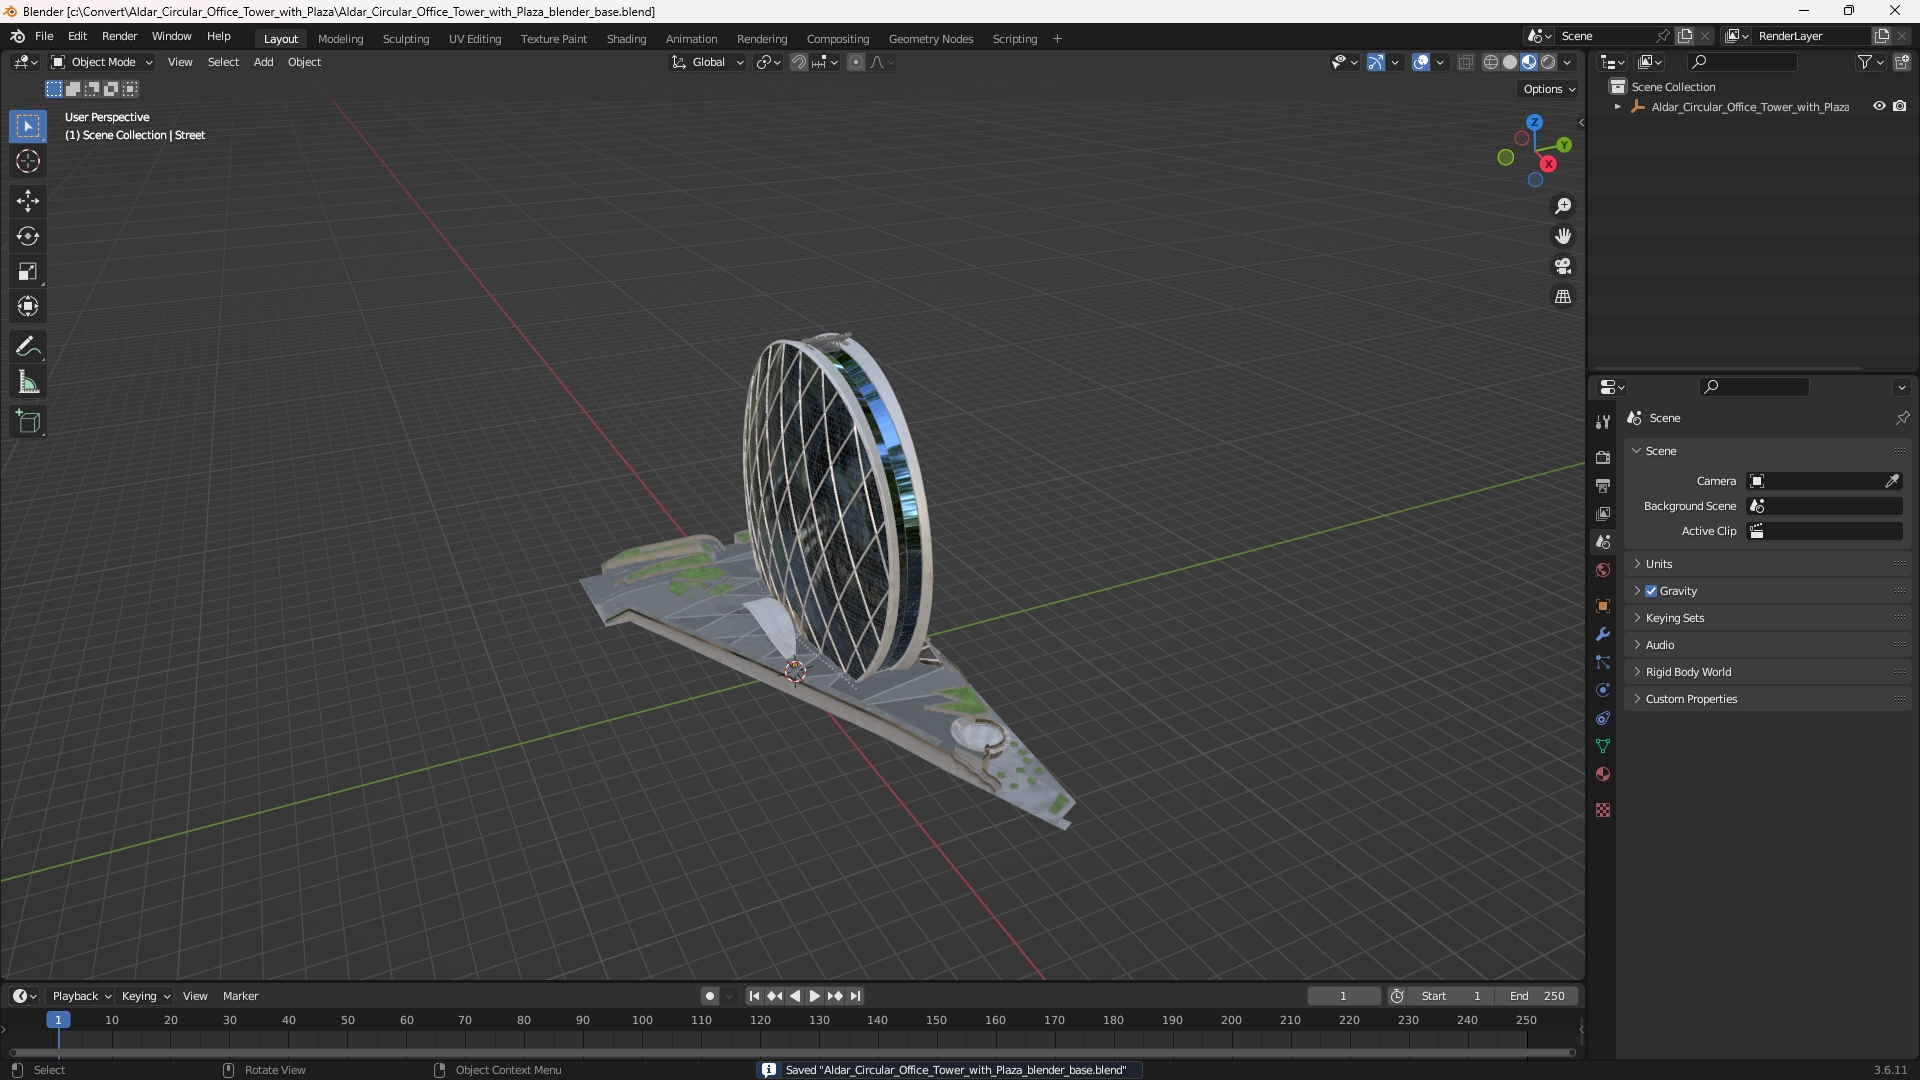Toggle snapping magnet button
Viewport: 1920px width, 1080px height.
coord(799,62)
